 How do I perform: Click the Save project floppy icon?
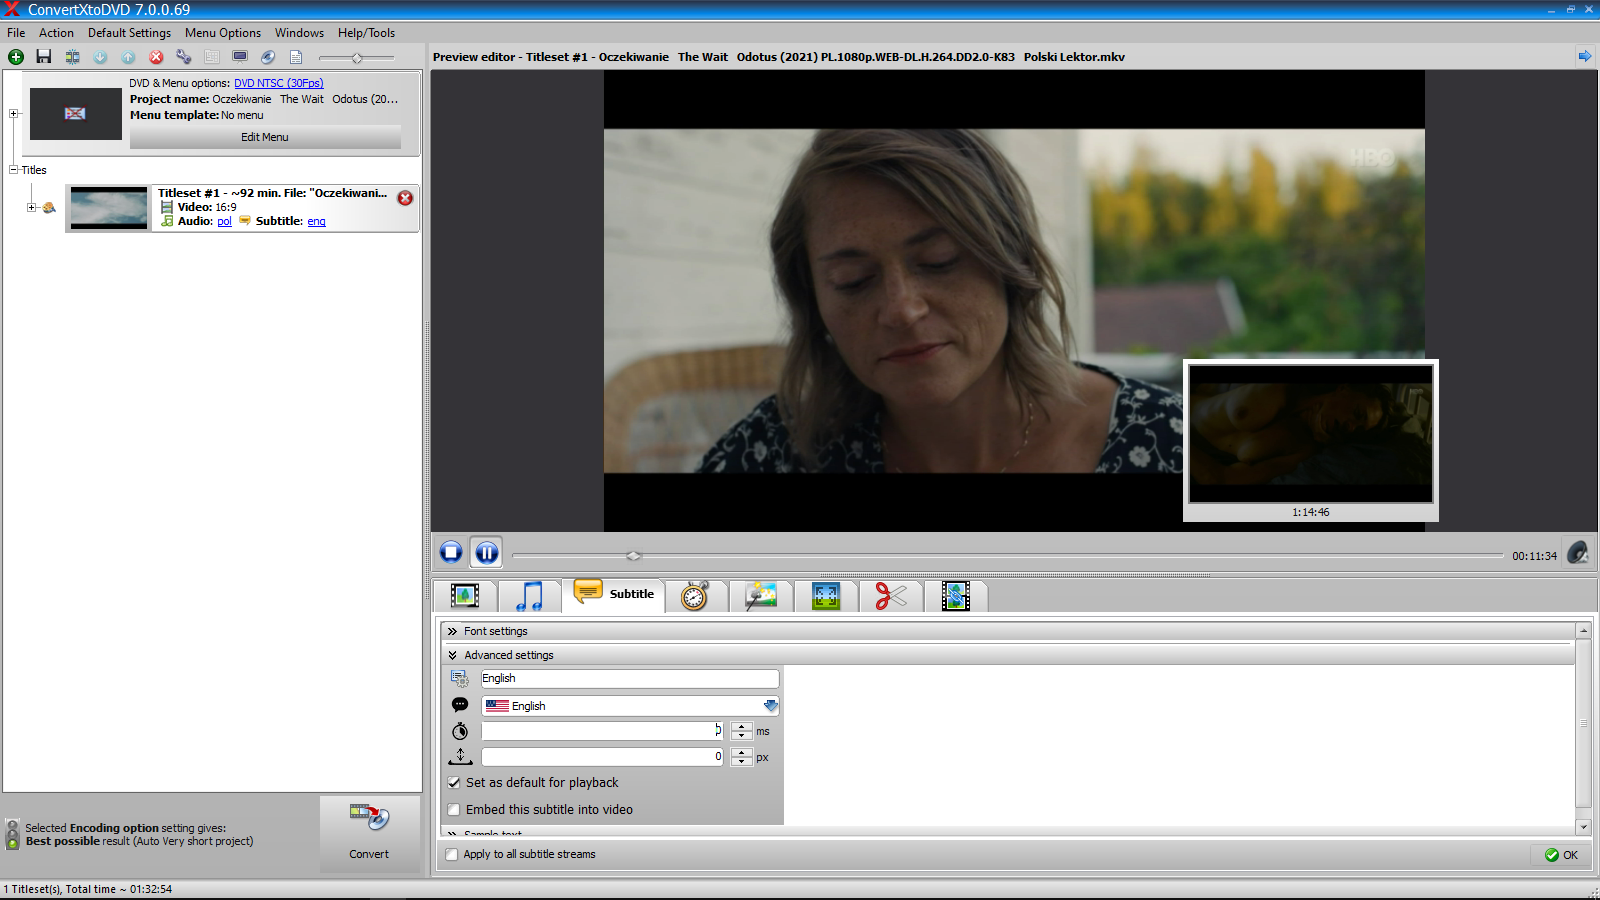tap(44, 57)
